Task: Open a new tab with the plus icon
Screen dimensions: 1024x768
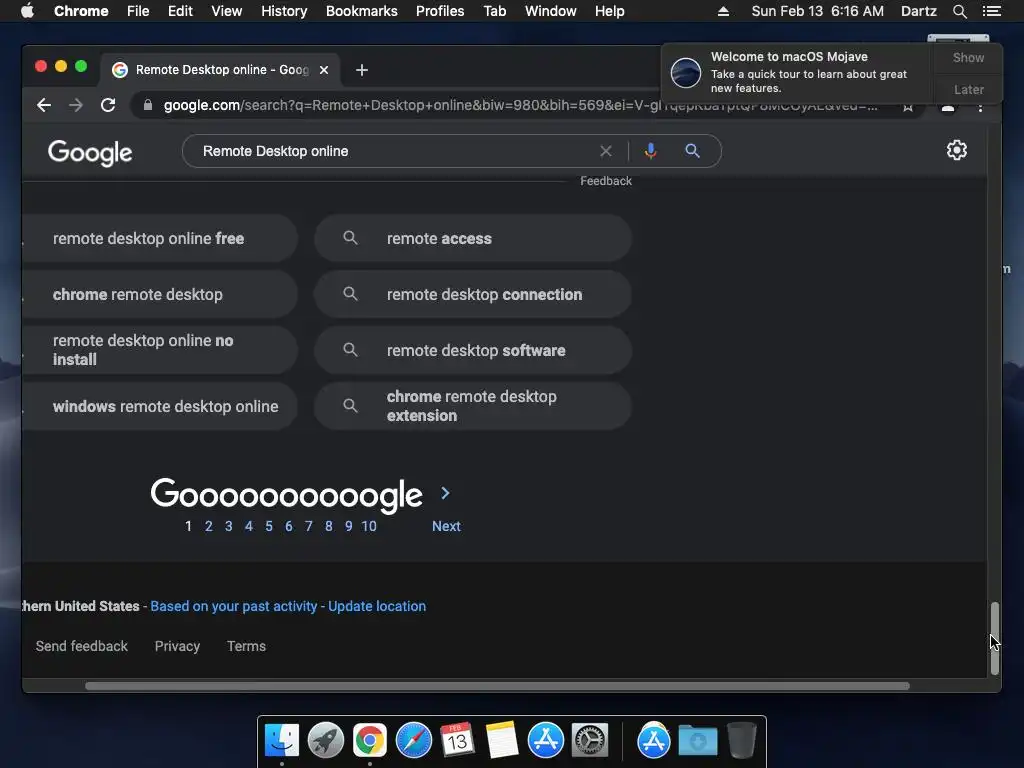Action: pyautogui.click(x=362, y=70)
